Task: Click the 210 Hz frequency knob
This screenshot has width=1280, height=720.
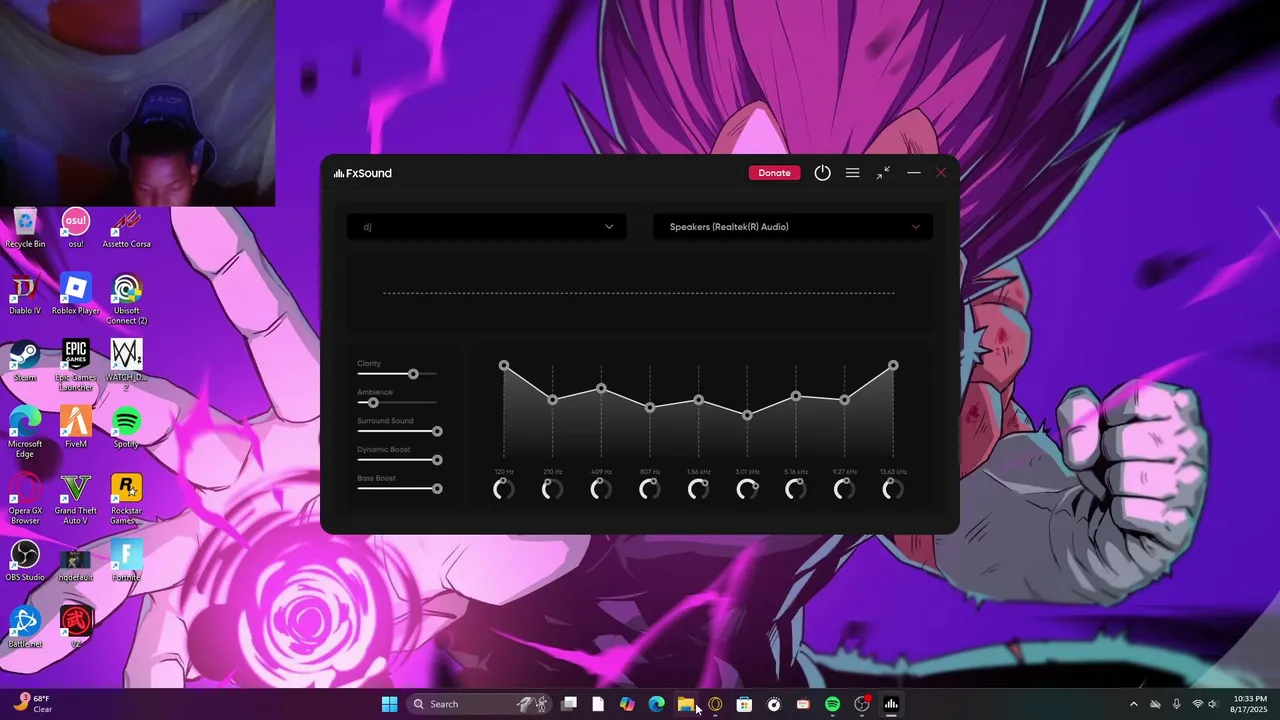Action: (x=552, y=489)
